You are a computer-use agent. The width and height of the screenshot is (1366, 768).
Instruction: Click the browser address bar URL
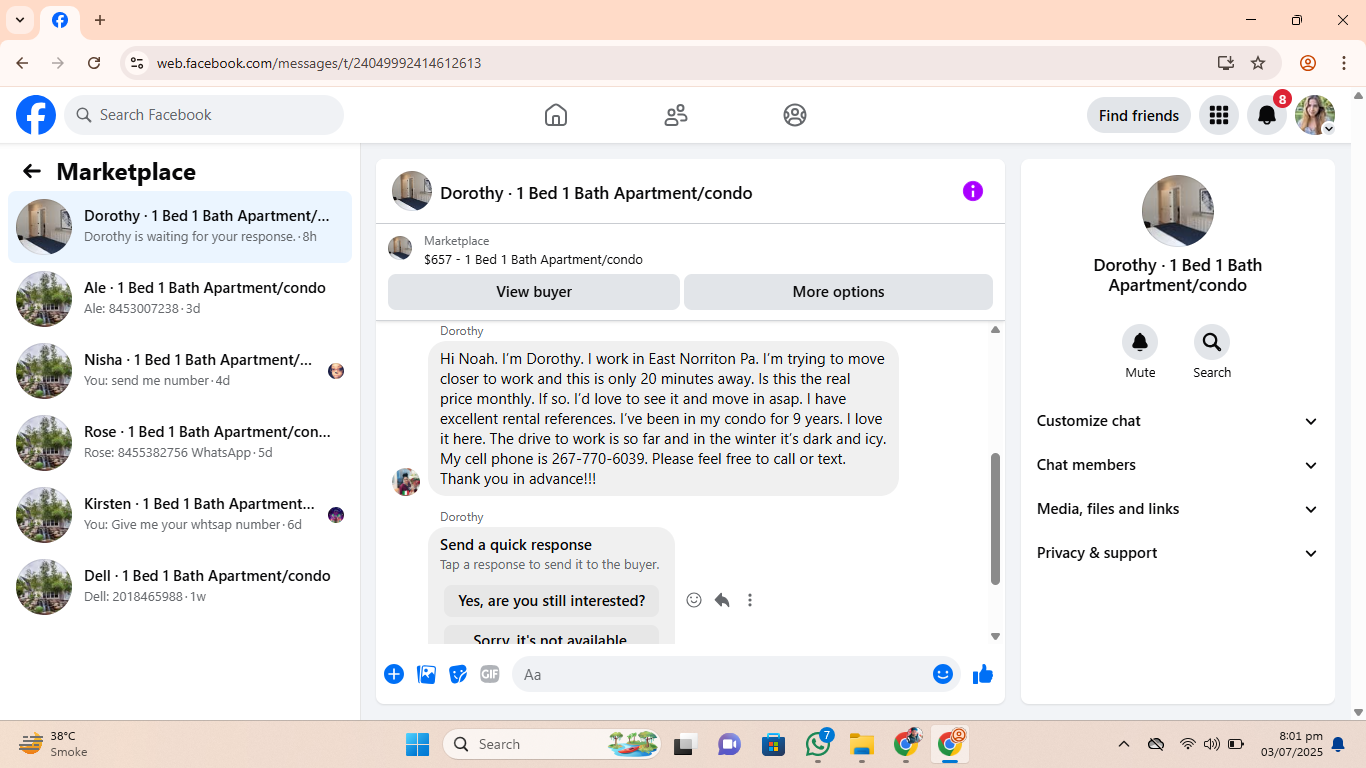coord(319,63)
